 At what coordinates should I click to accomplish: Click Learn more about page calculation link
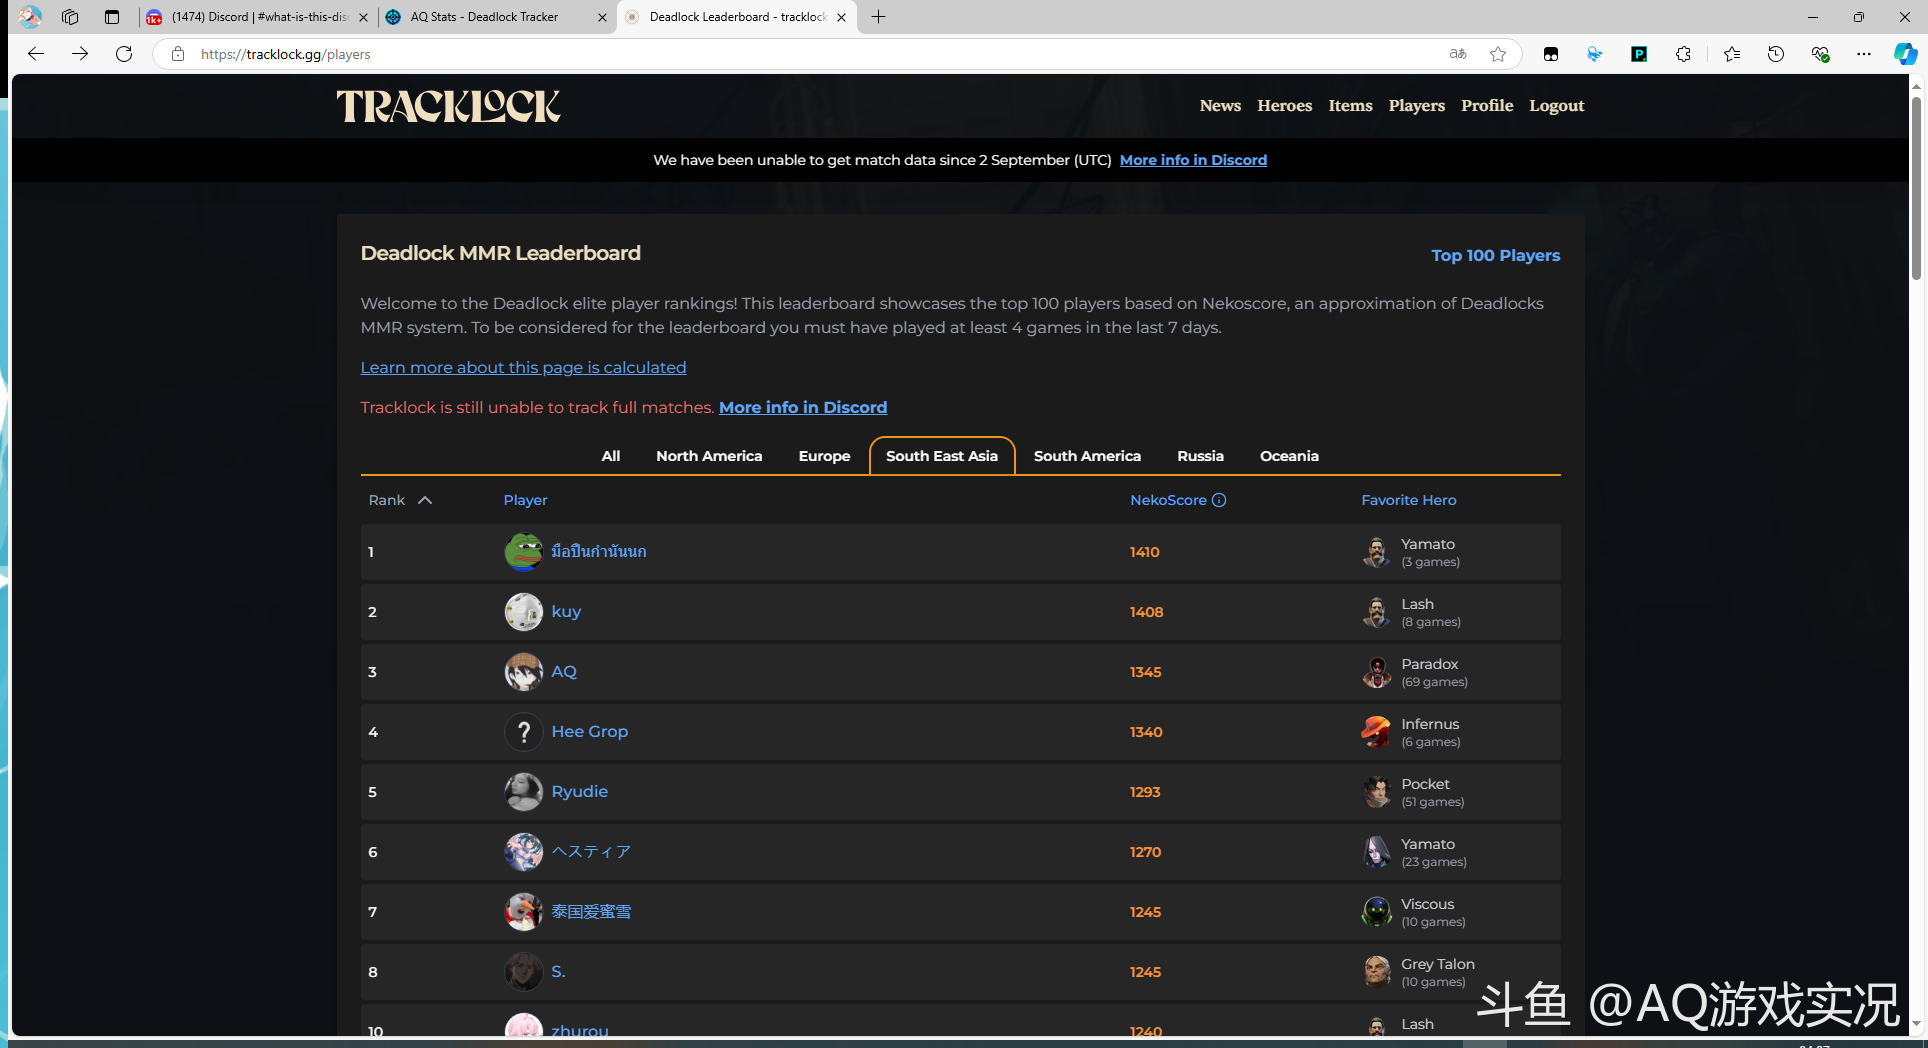[523, 367]
